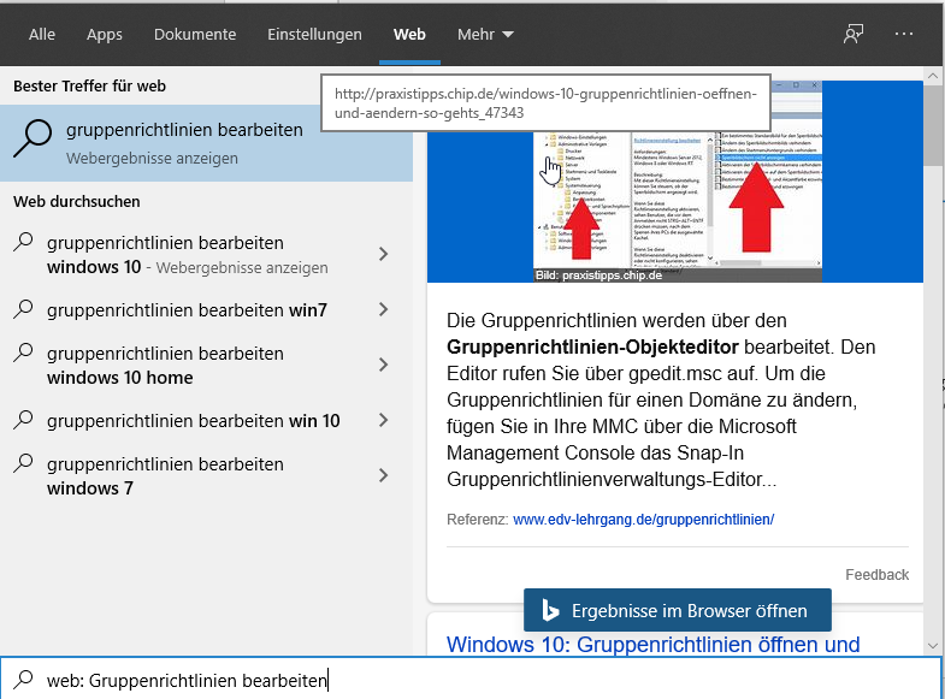
Task: Click into the search input field
Action: 470,679
